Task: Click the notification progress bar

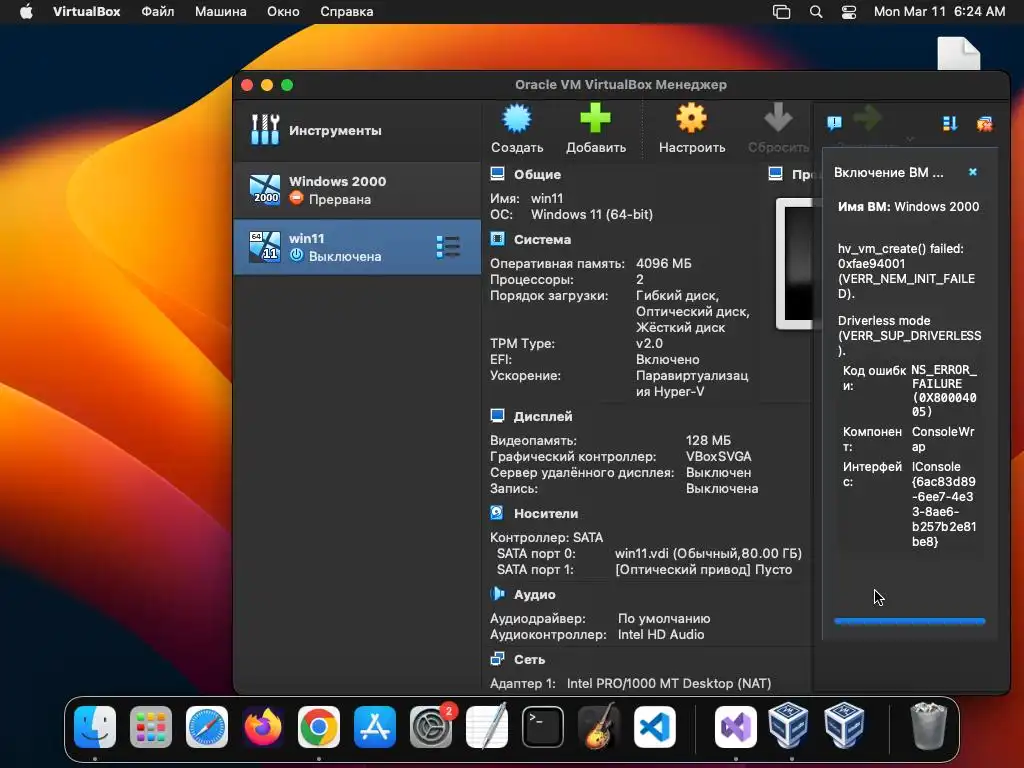Action: pos(910,621)
